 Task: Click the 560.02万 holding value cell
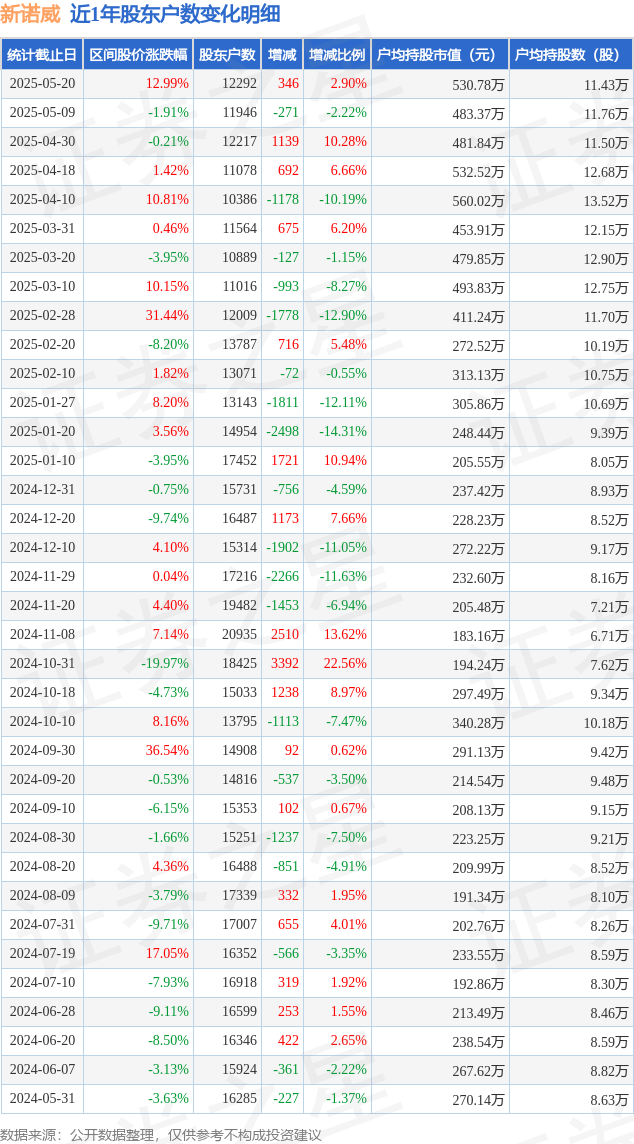(x=478, y=200)
